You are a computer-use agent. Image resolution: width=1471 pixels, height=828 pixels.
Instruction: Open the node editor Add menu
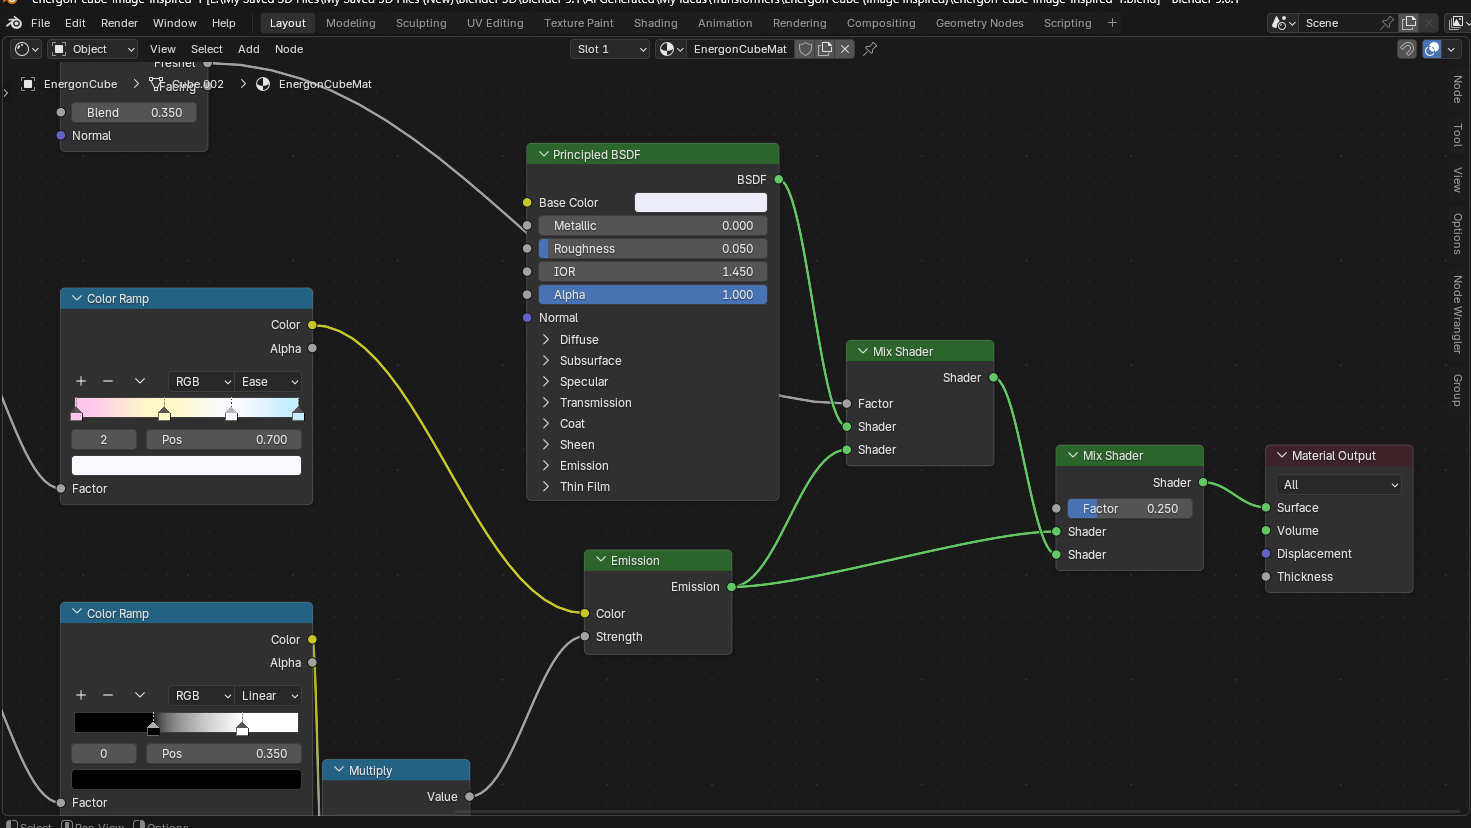(x=249, y=49)
